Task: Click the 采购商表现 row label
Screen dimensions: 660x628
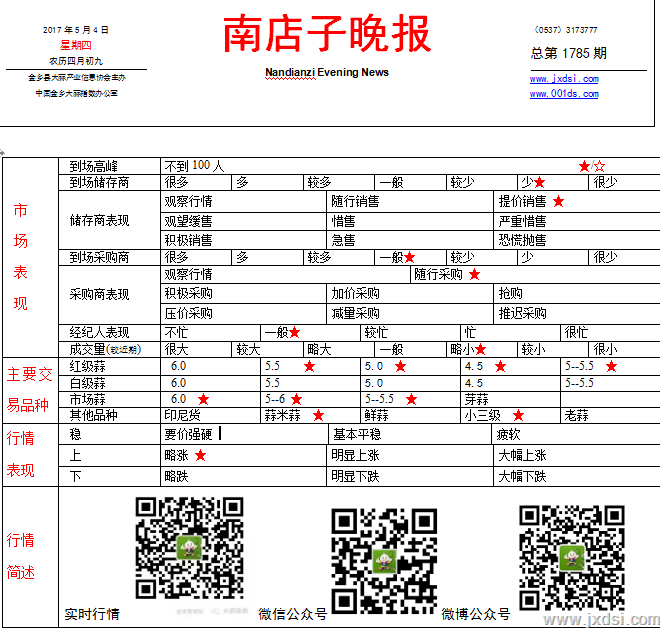Action: pyautogui.click(x=99, y=294)
